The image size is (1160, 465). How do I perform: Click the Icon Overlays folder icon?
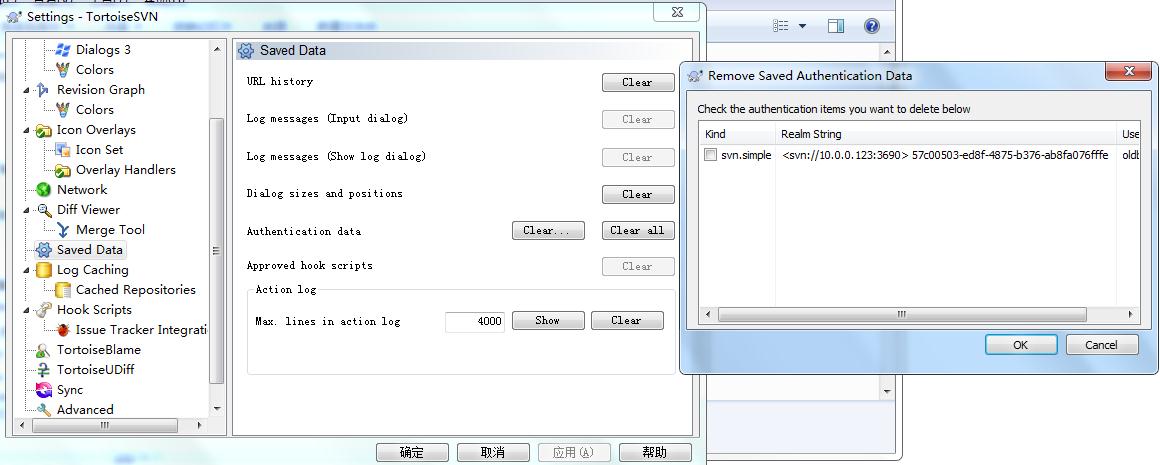(x=44, y=130)
